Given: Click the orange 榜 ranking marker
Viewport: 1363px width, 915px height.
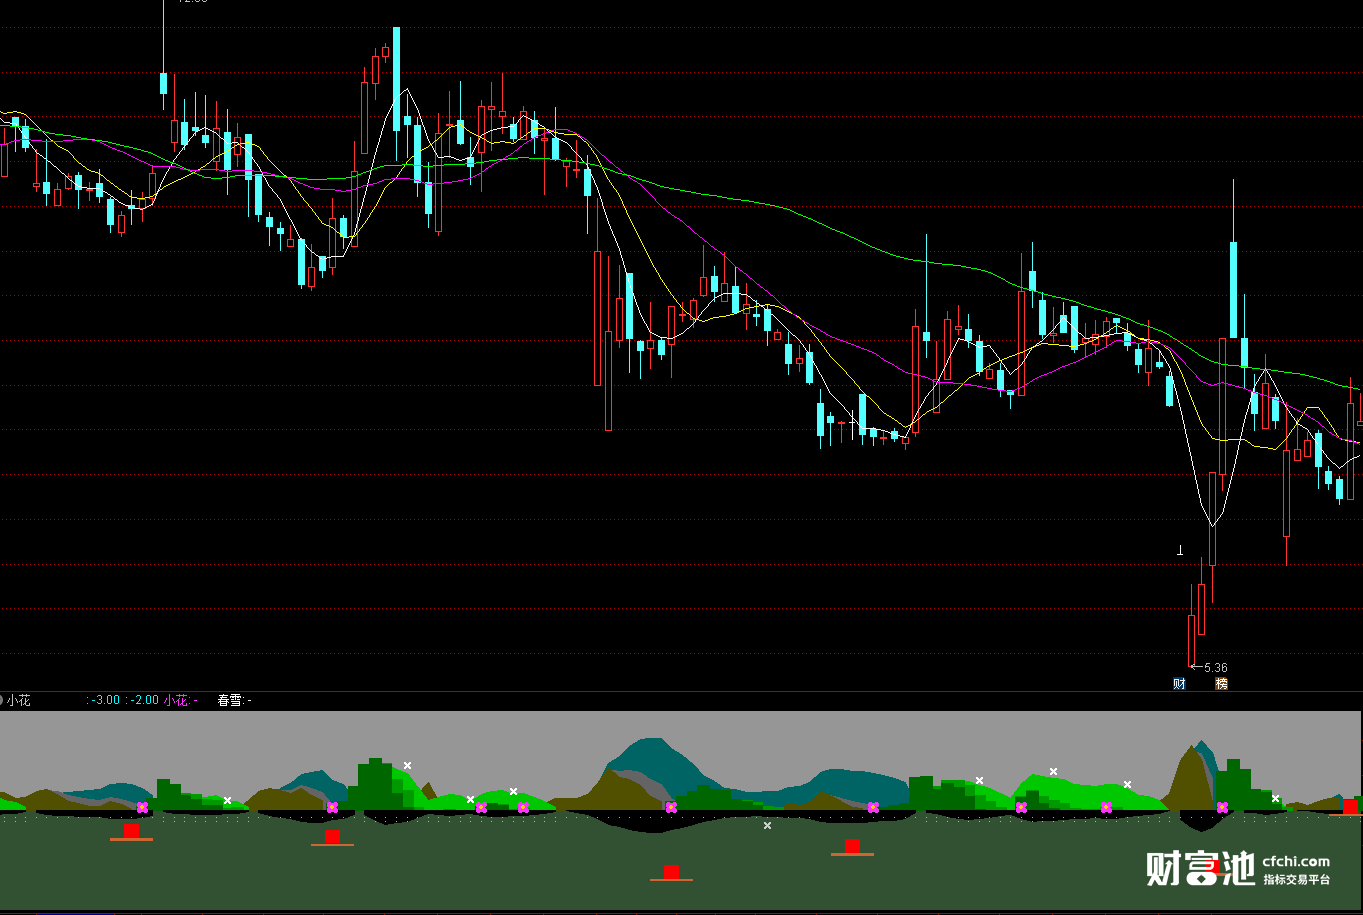Looking at the screenshot, I should coord(1221,684).
